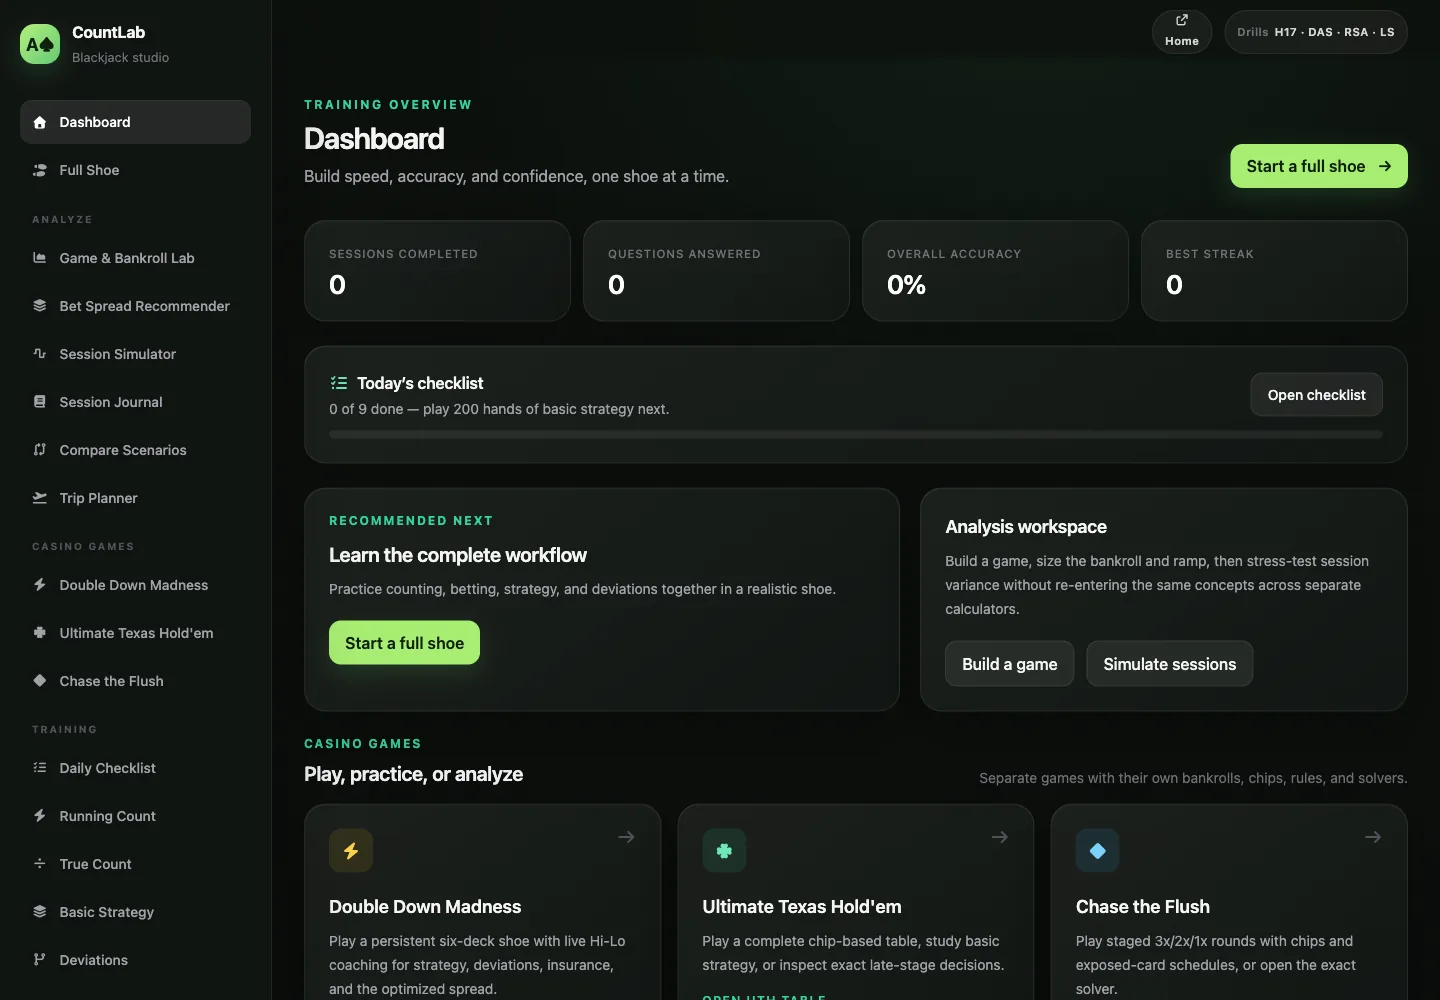
Task: Click the Today's checklist list icon
Action: click(339, 383)
